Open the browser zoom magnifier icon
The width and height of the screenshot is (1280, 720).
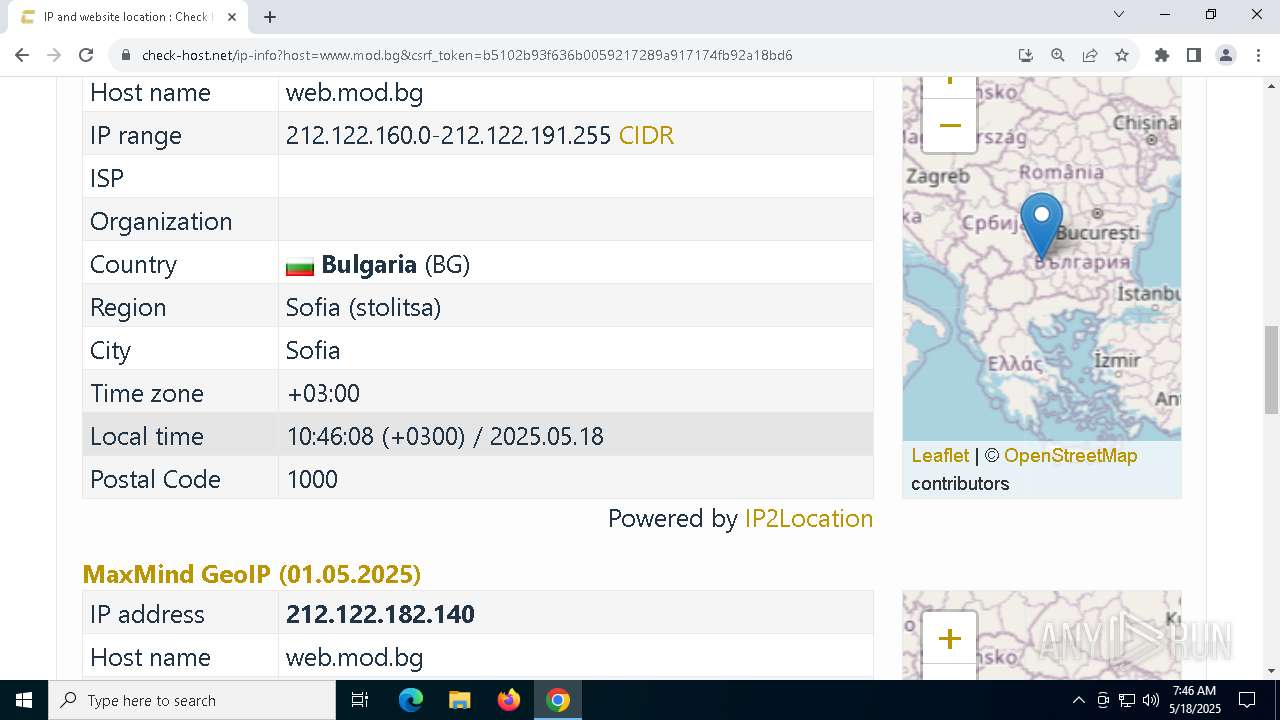(x=1057, y=55)
